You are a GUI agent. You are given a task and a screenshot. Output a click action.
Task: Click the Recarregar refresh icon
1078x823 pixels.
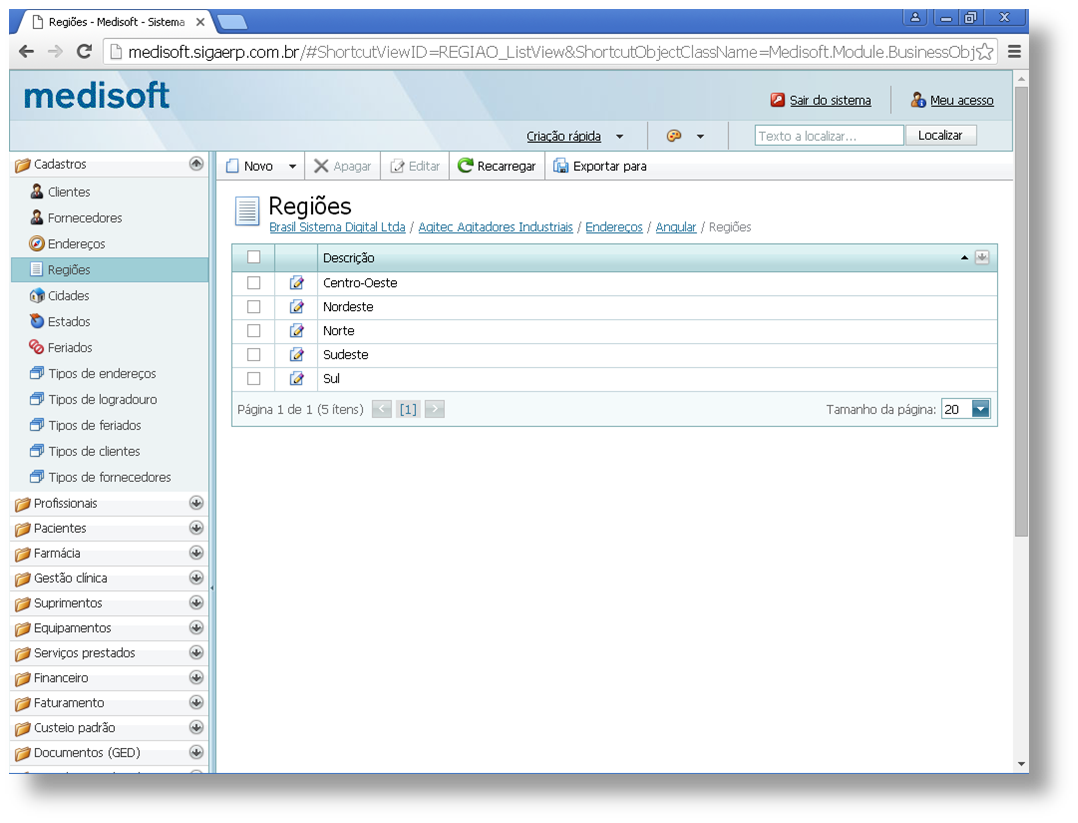[465, 166]
